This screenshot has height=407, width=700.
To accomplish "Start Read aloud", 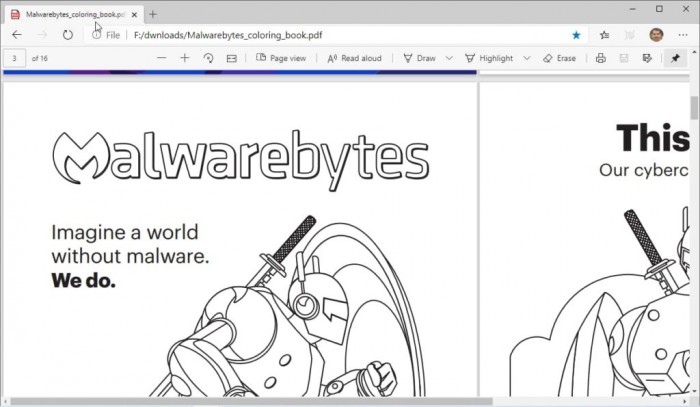I will tap(354, 58).
